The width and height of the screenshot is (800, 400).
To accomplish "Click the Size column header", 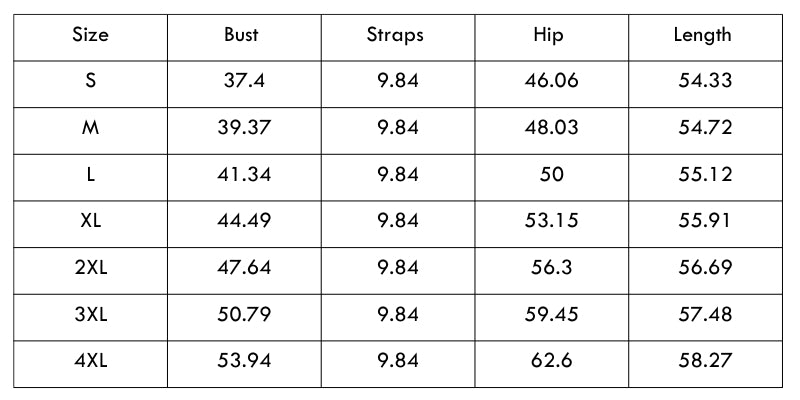I will pyautogui.click(x=90, y=35).
